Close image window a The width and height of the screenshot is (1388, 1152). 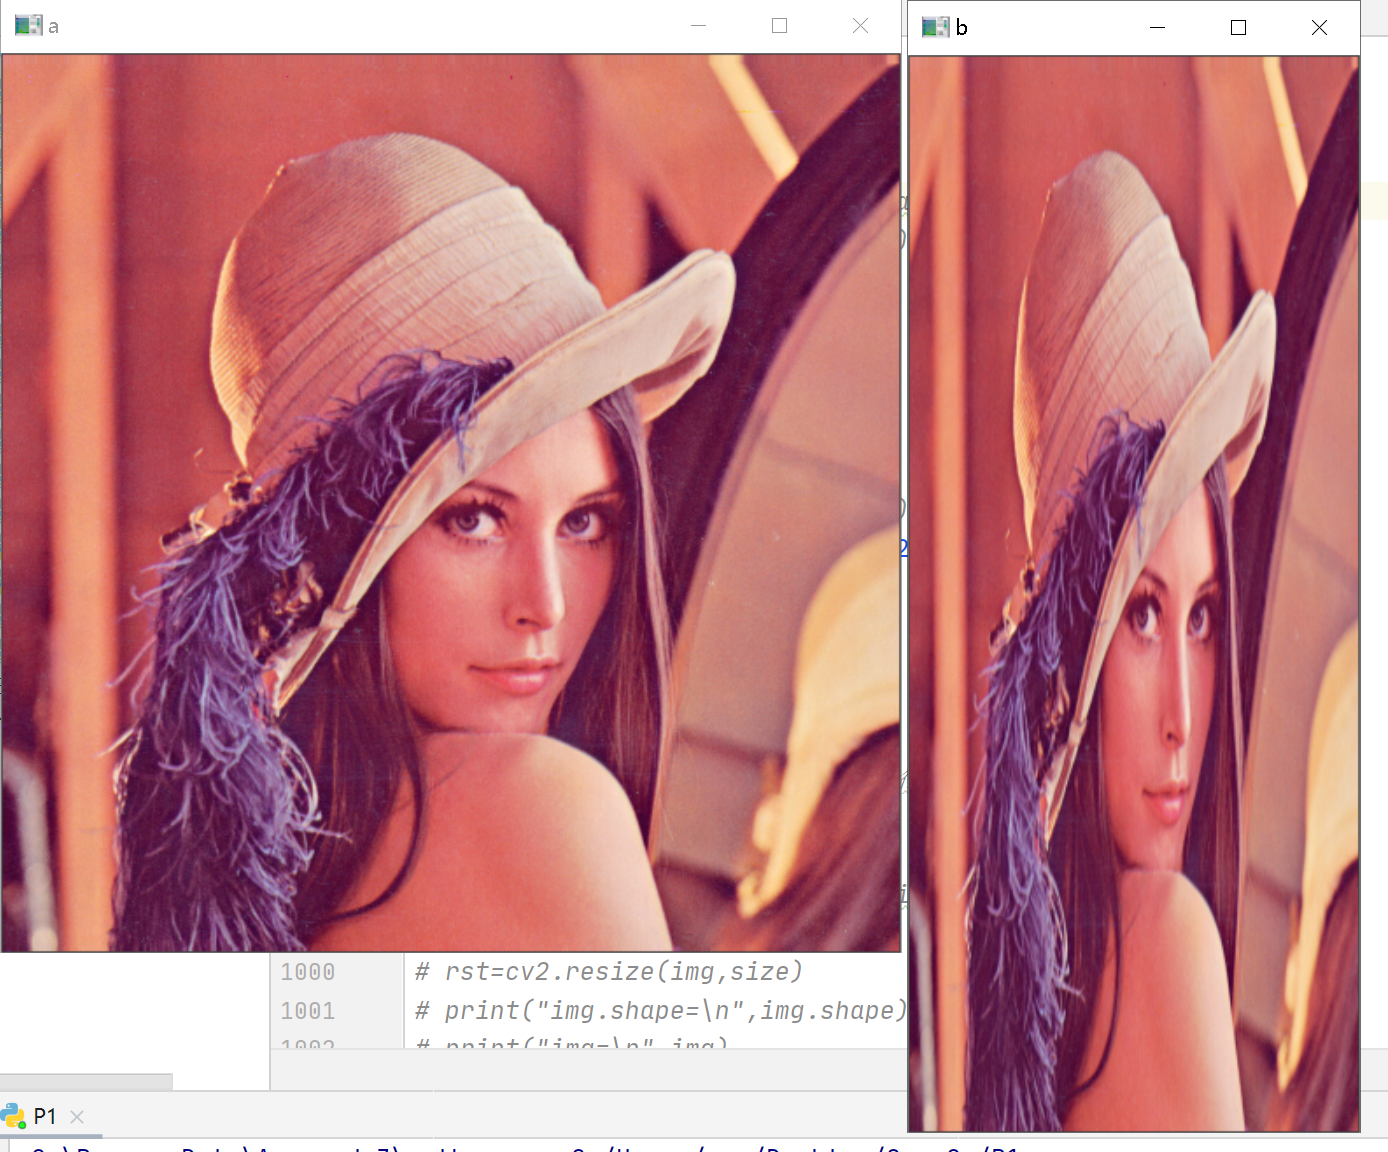(x=860, y=26)
